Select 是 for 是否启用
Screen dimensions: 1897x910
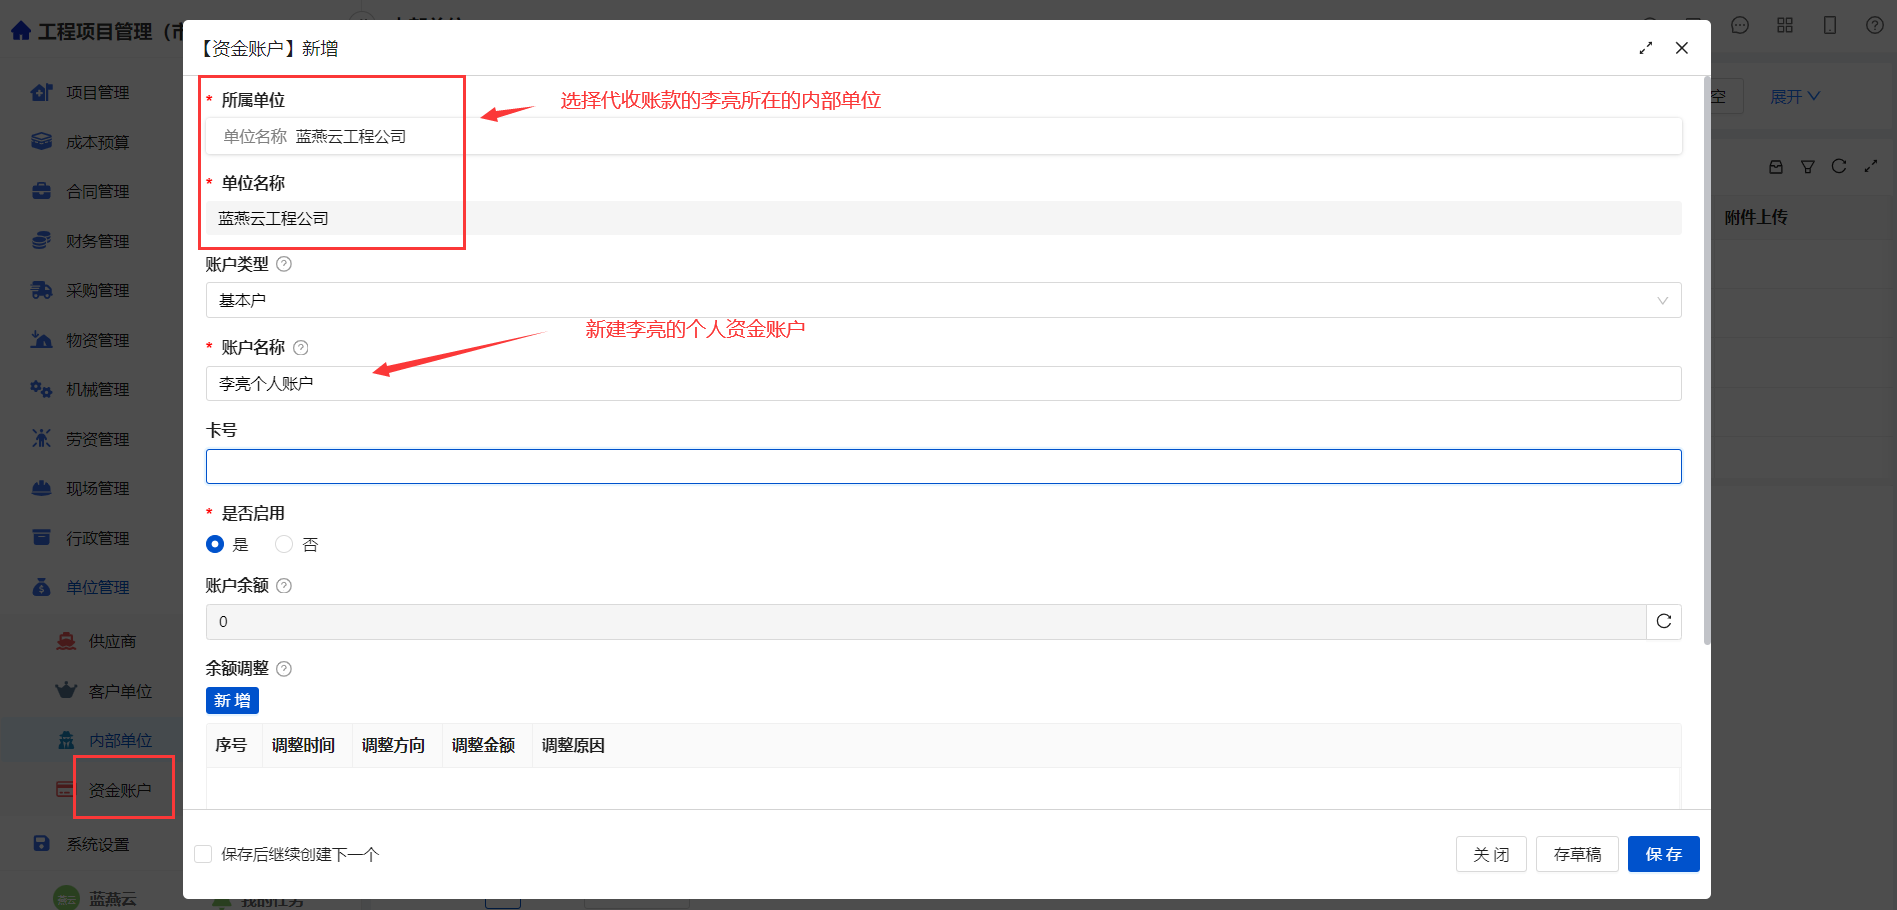[215, 544]
